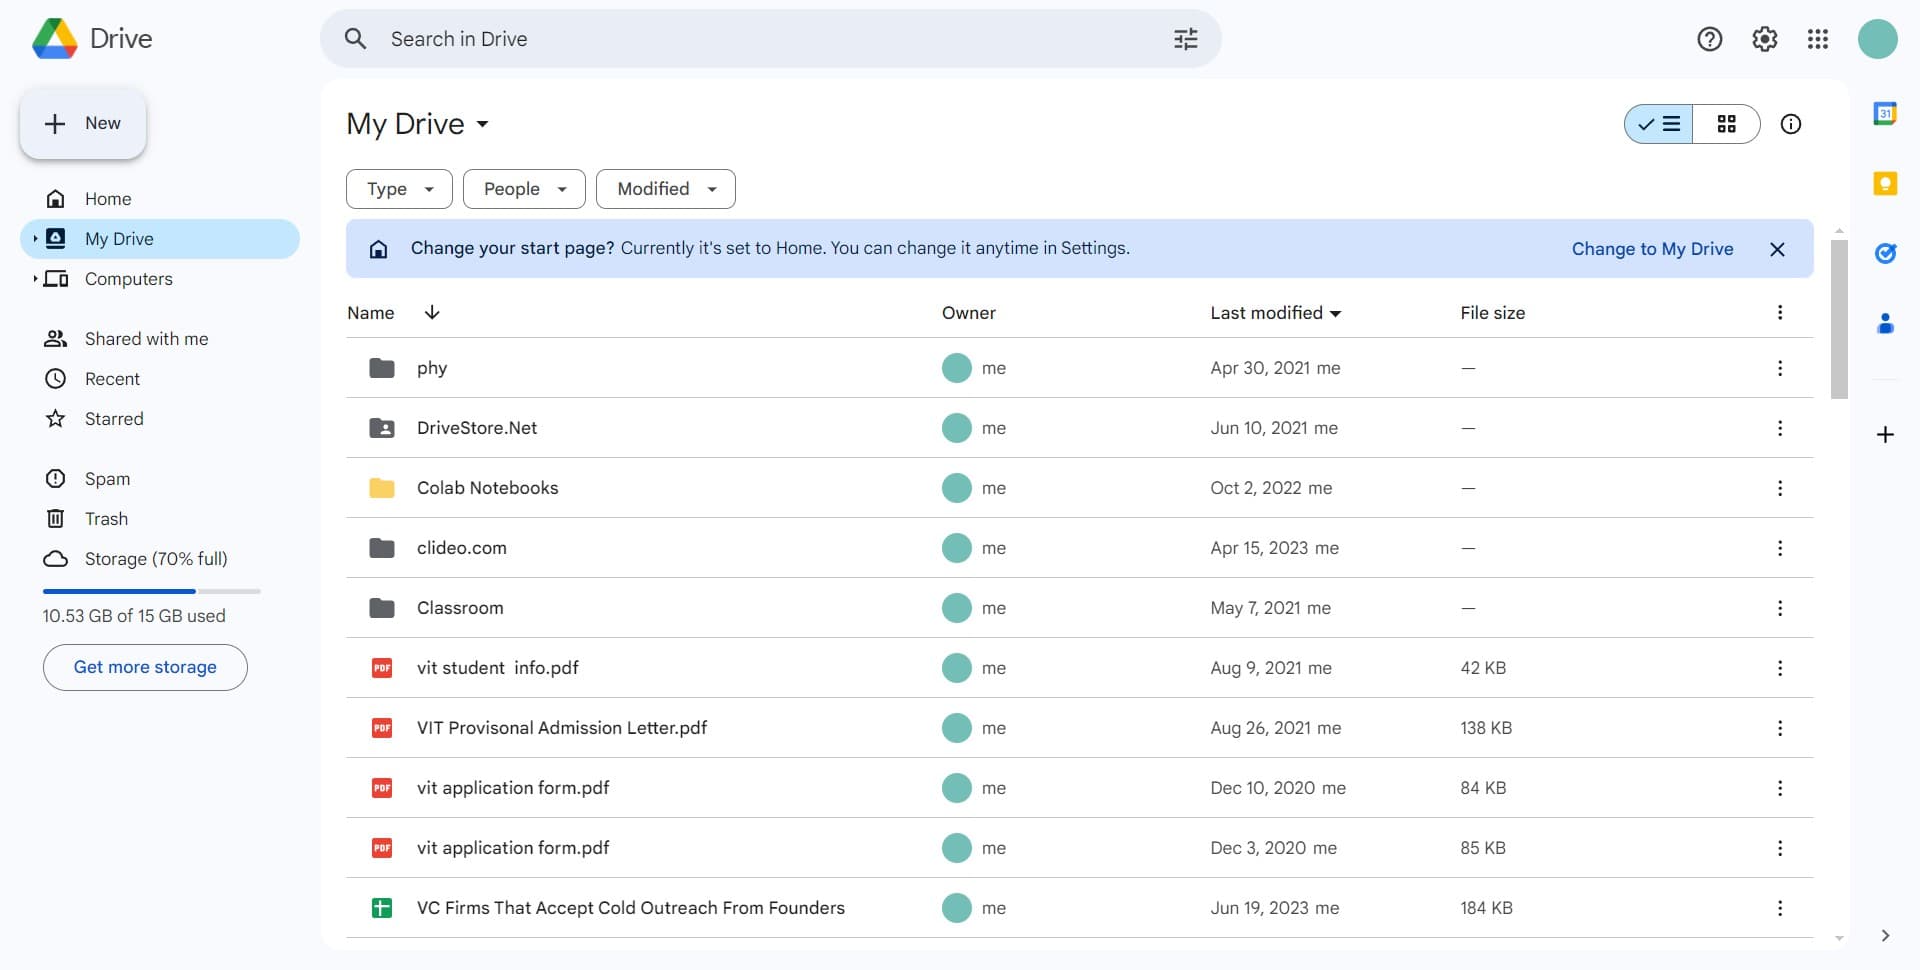This screenshot has width=1920, height=970.
Task: Expand the Computers tree item
Action: tap(35, 279)
